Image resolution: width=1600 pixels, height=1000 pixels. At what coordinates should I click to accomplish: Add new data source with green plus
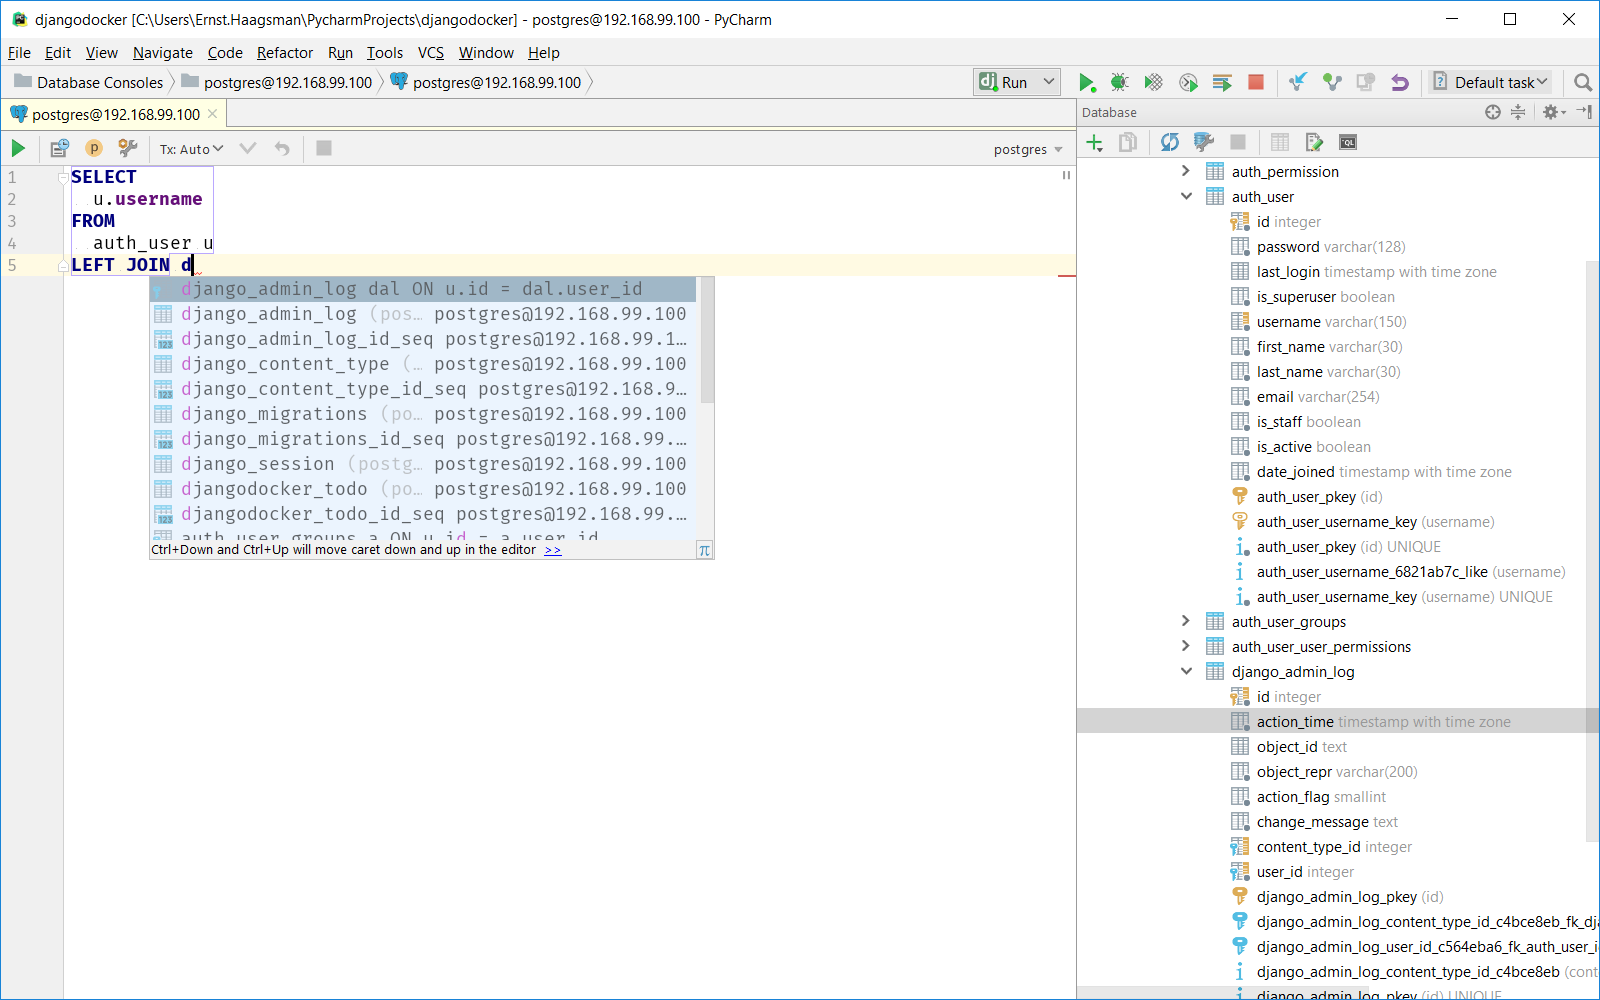(x=1095, y=142)
